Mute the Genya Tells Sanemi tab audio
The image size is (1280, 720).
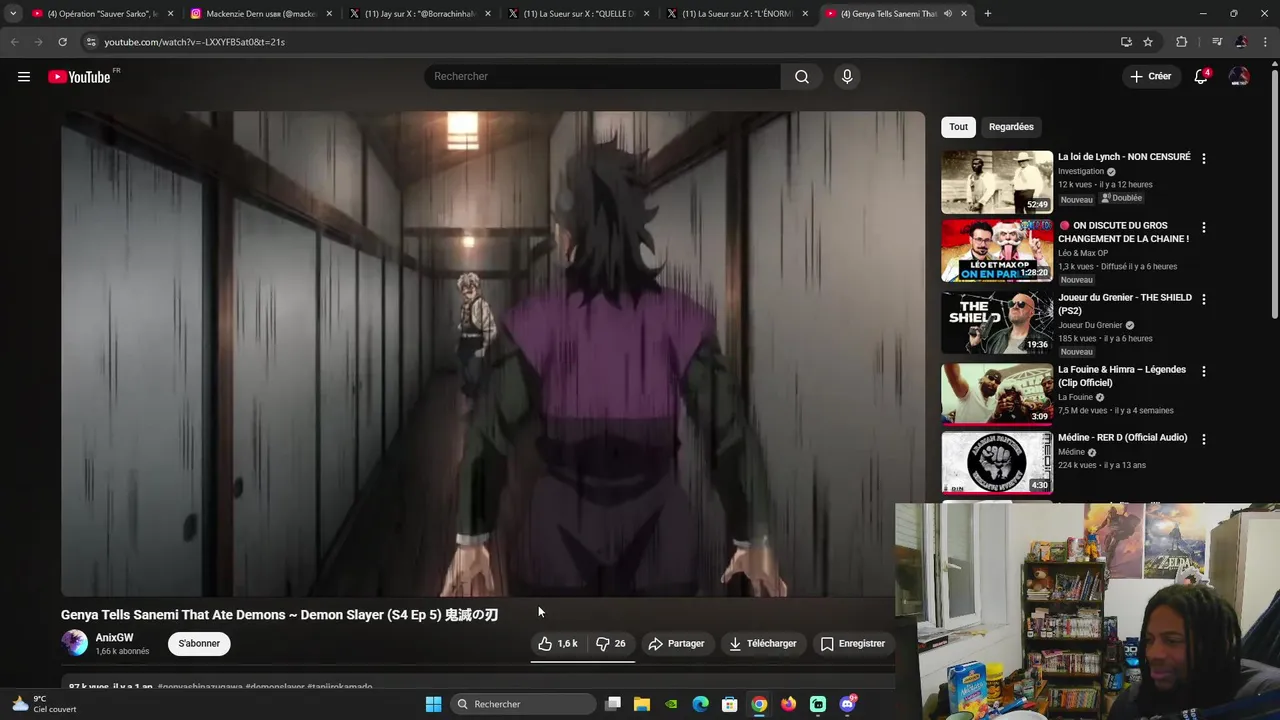click(947, 14)
